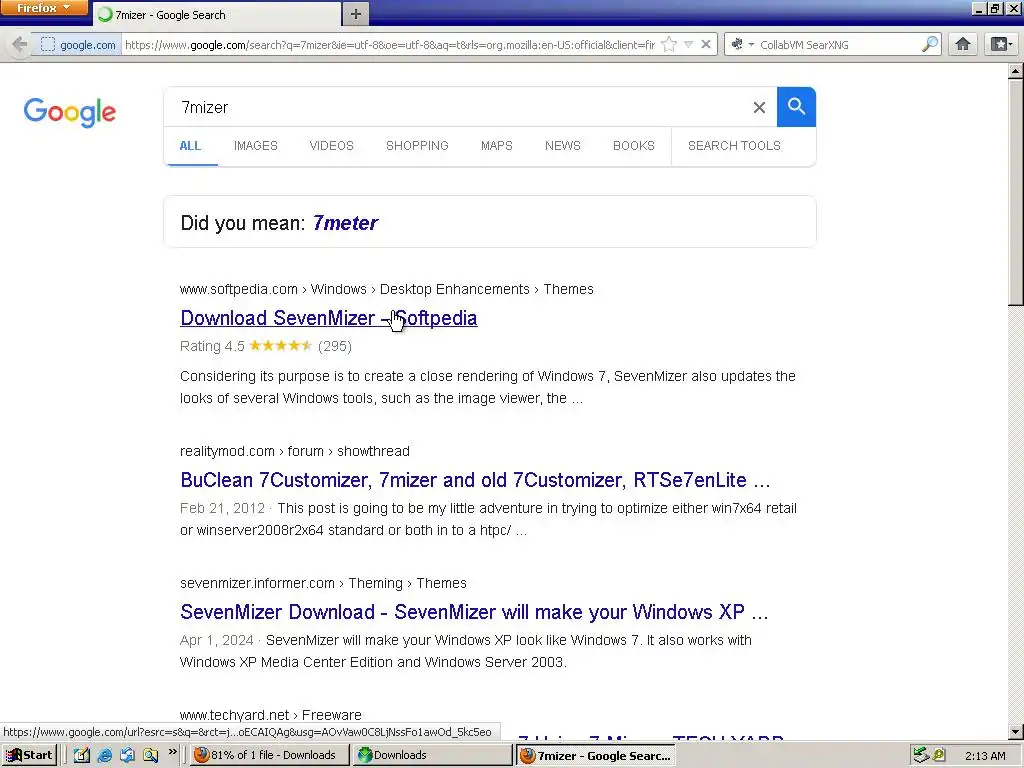This screenshot has width=1024, height=768.
Task: Click the magnifier in the browser search box
Action: (x=930, y=44)
